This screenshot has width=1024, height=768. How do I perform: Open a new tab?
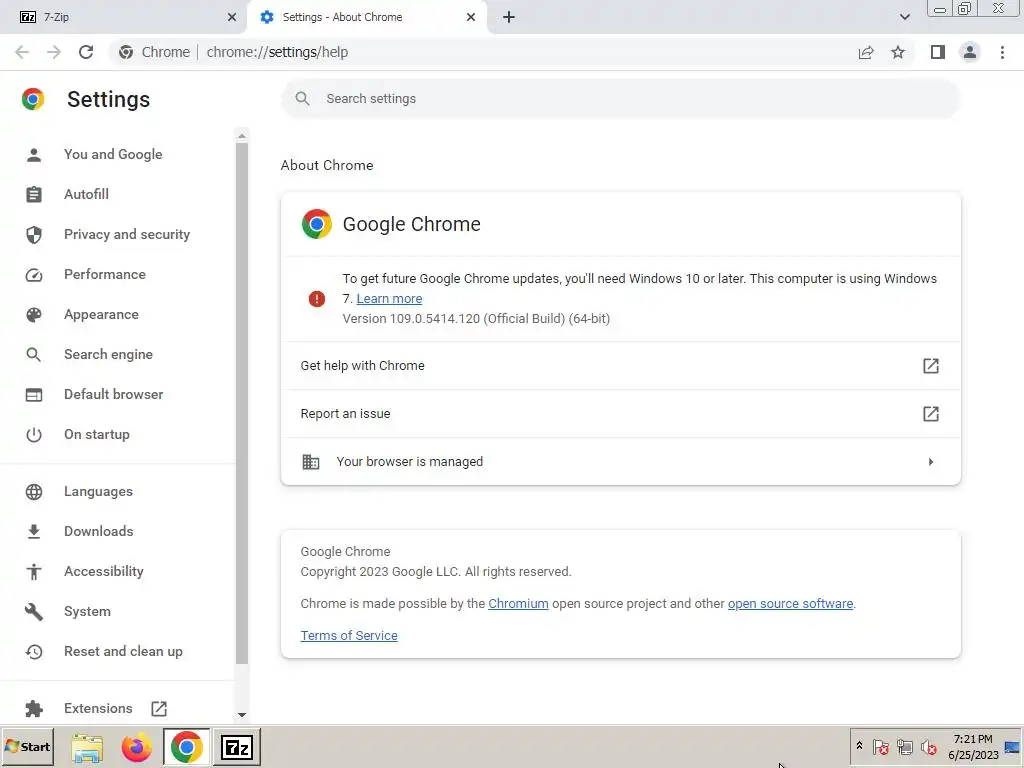coord(509,17)
